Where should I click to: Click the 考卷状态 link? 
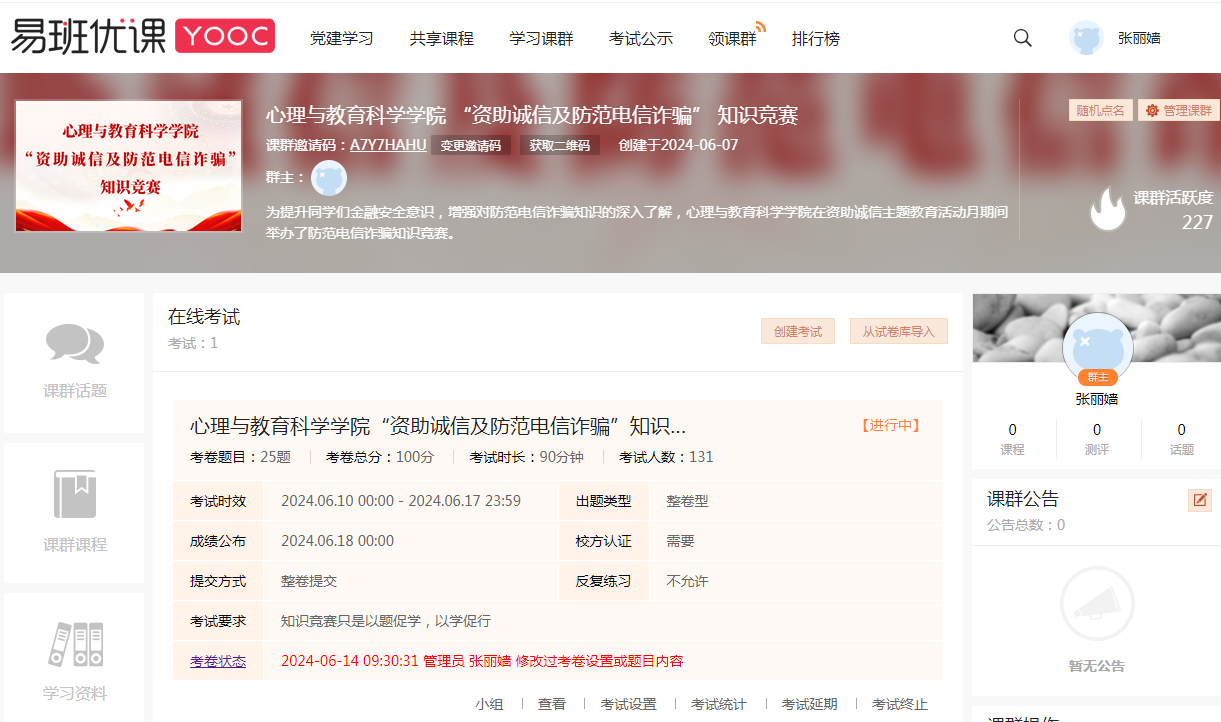tap(218, 661)
